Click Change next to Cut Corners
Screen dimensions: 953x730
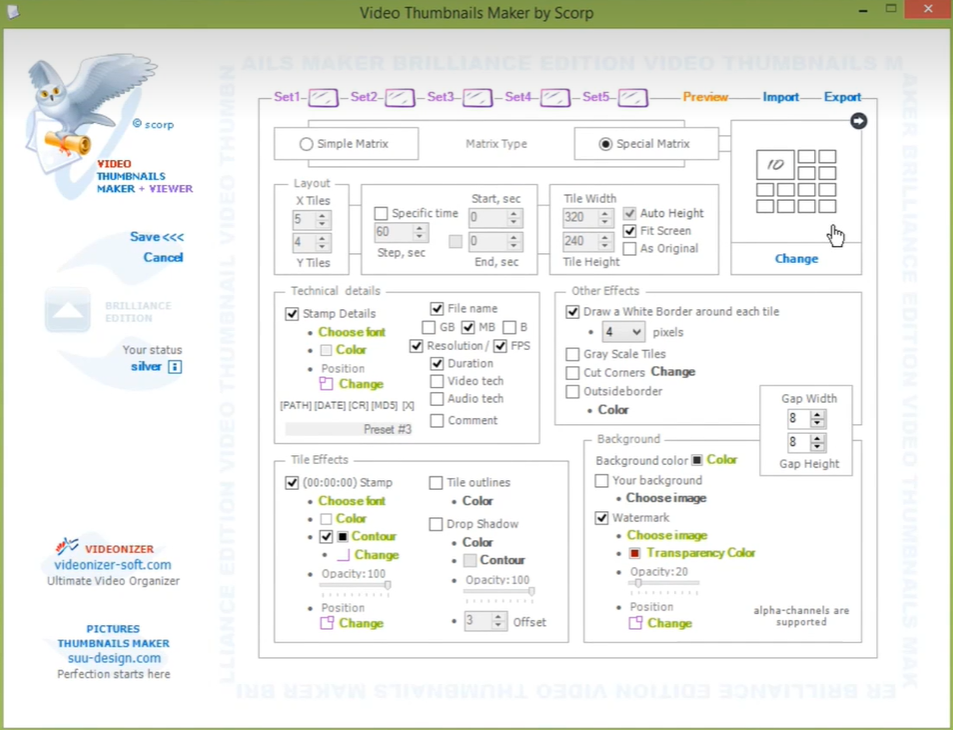673,372
